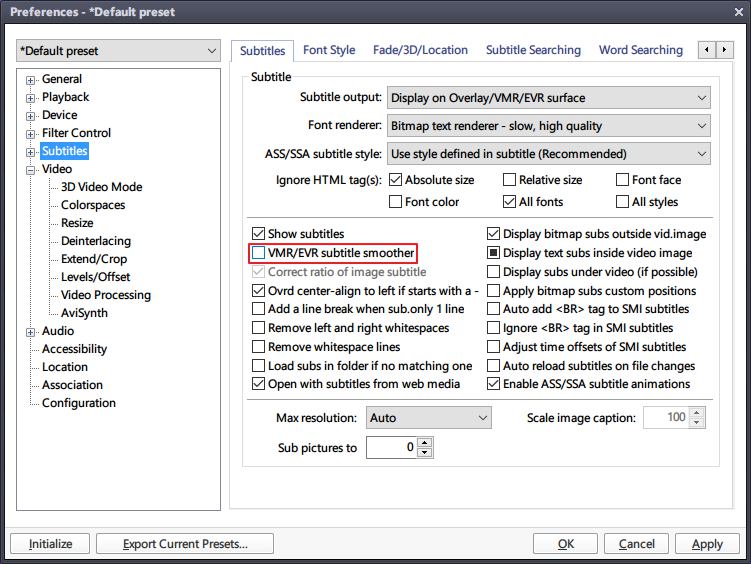The image size is (751, 564).
Task: Decrease the Sub pictures to value
Action: coord(425,453)
